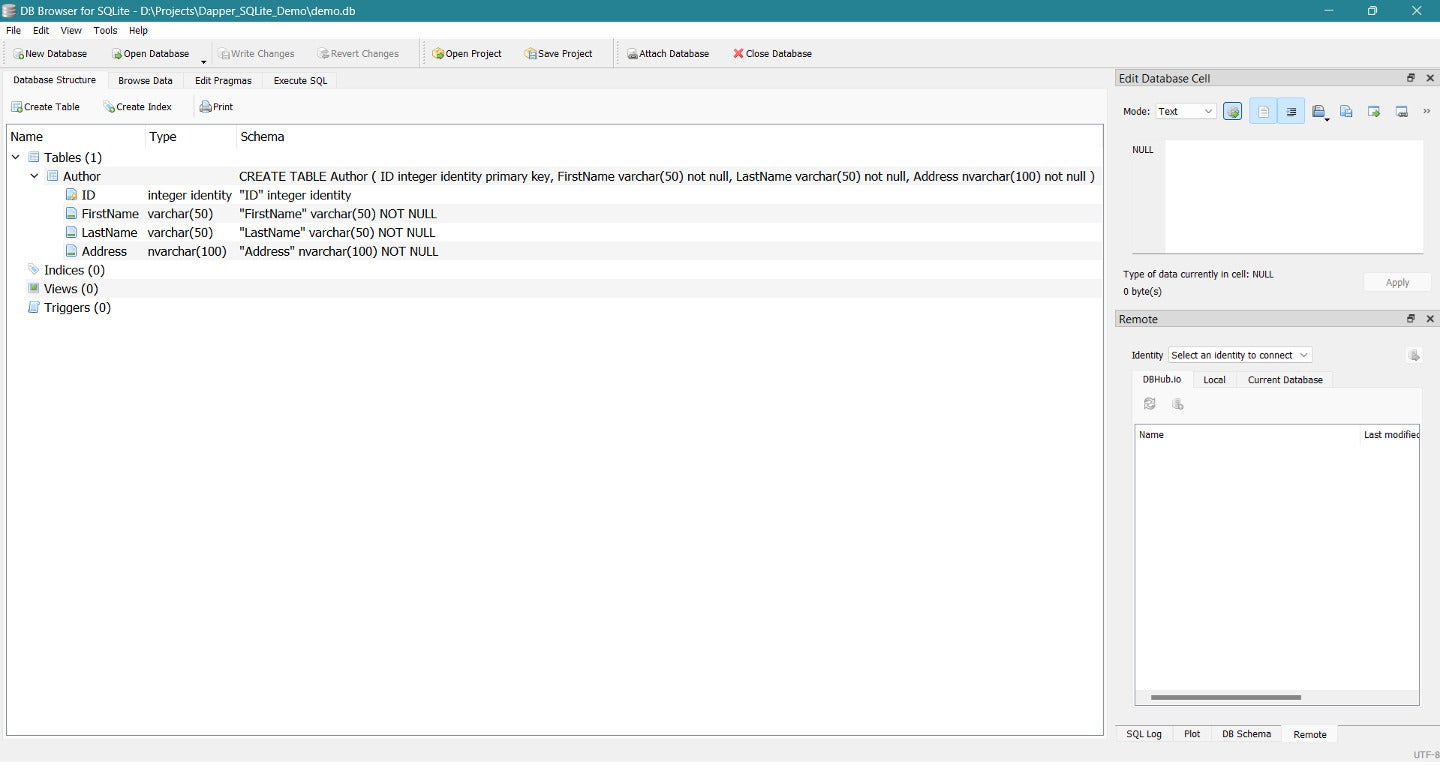The height and width of the screenshot is (765, 1440).
Task: Click the FirstName field icon
Action: pyautogui.click(x=72, y=214)
